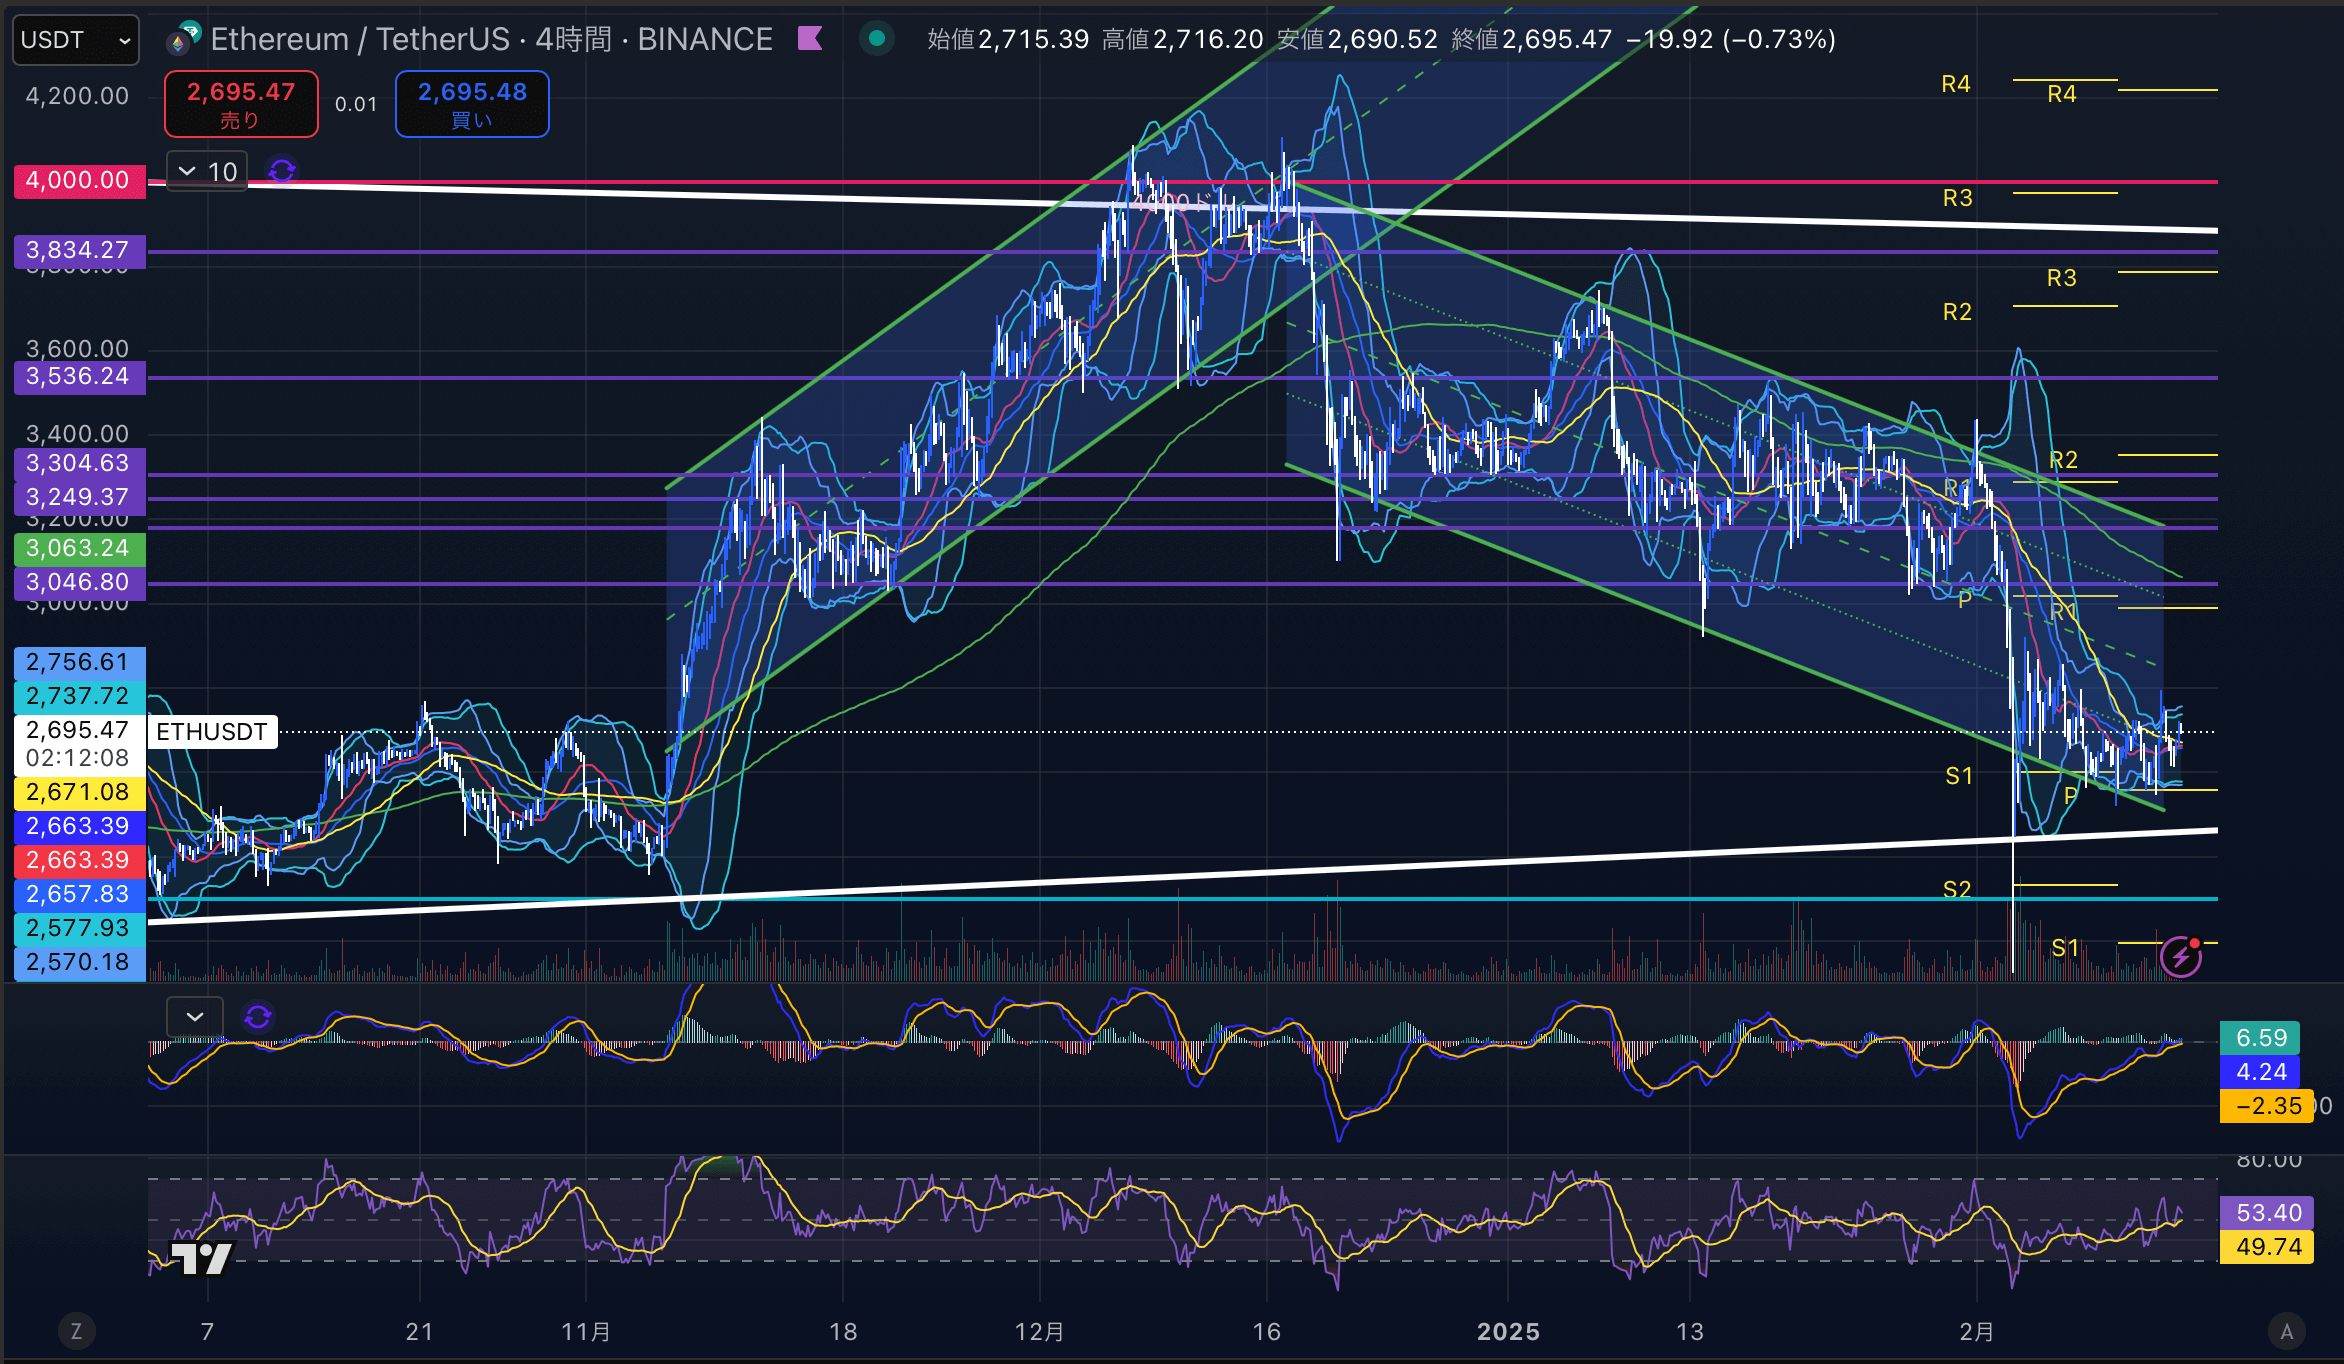This screenshot has width=2344, height=1364.
Task: Select the 2,737.72 cyan price label
Action: 79,696
